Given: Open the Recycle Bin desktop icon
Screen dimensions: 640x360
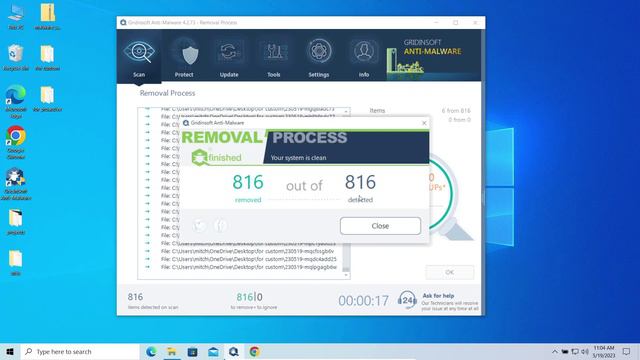Looking at the screenshot, I should coord(16,58).
